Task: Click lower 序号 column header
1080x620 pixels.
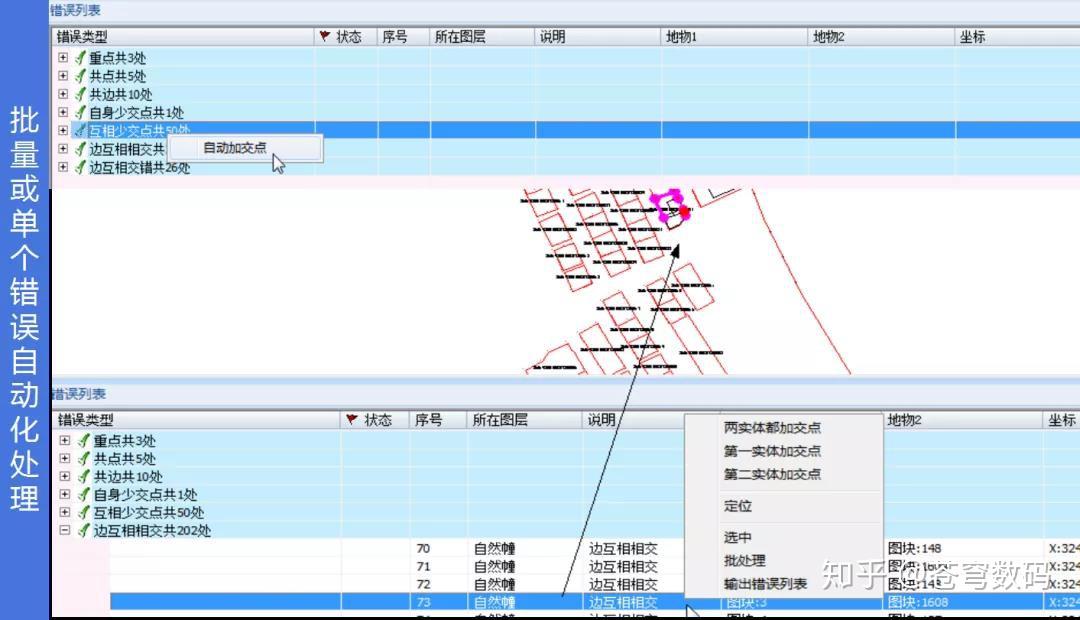Action: point(439,420)
